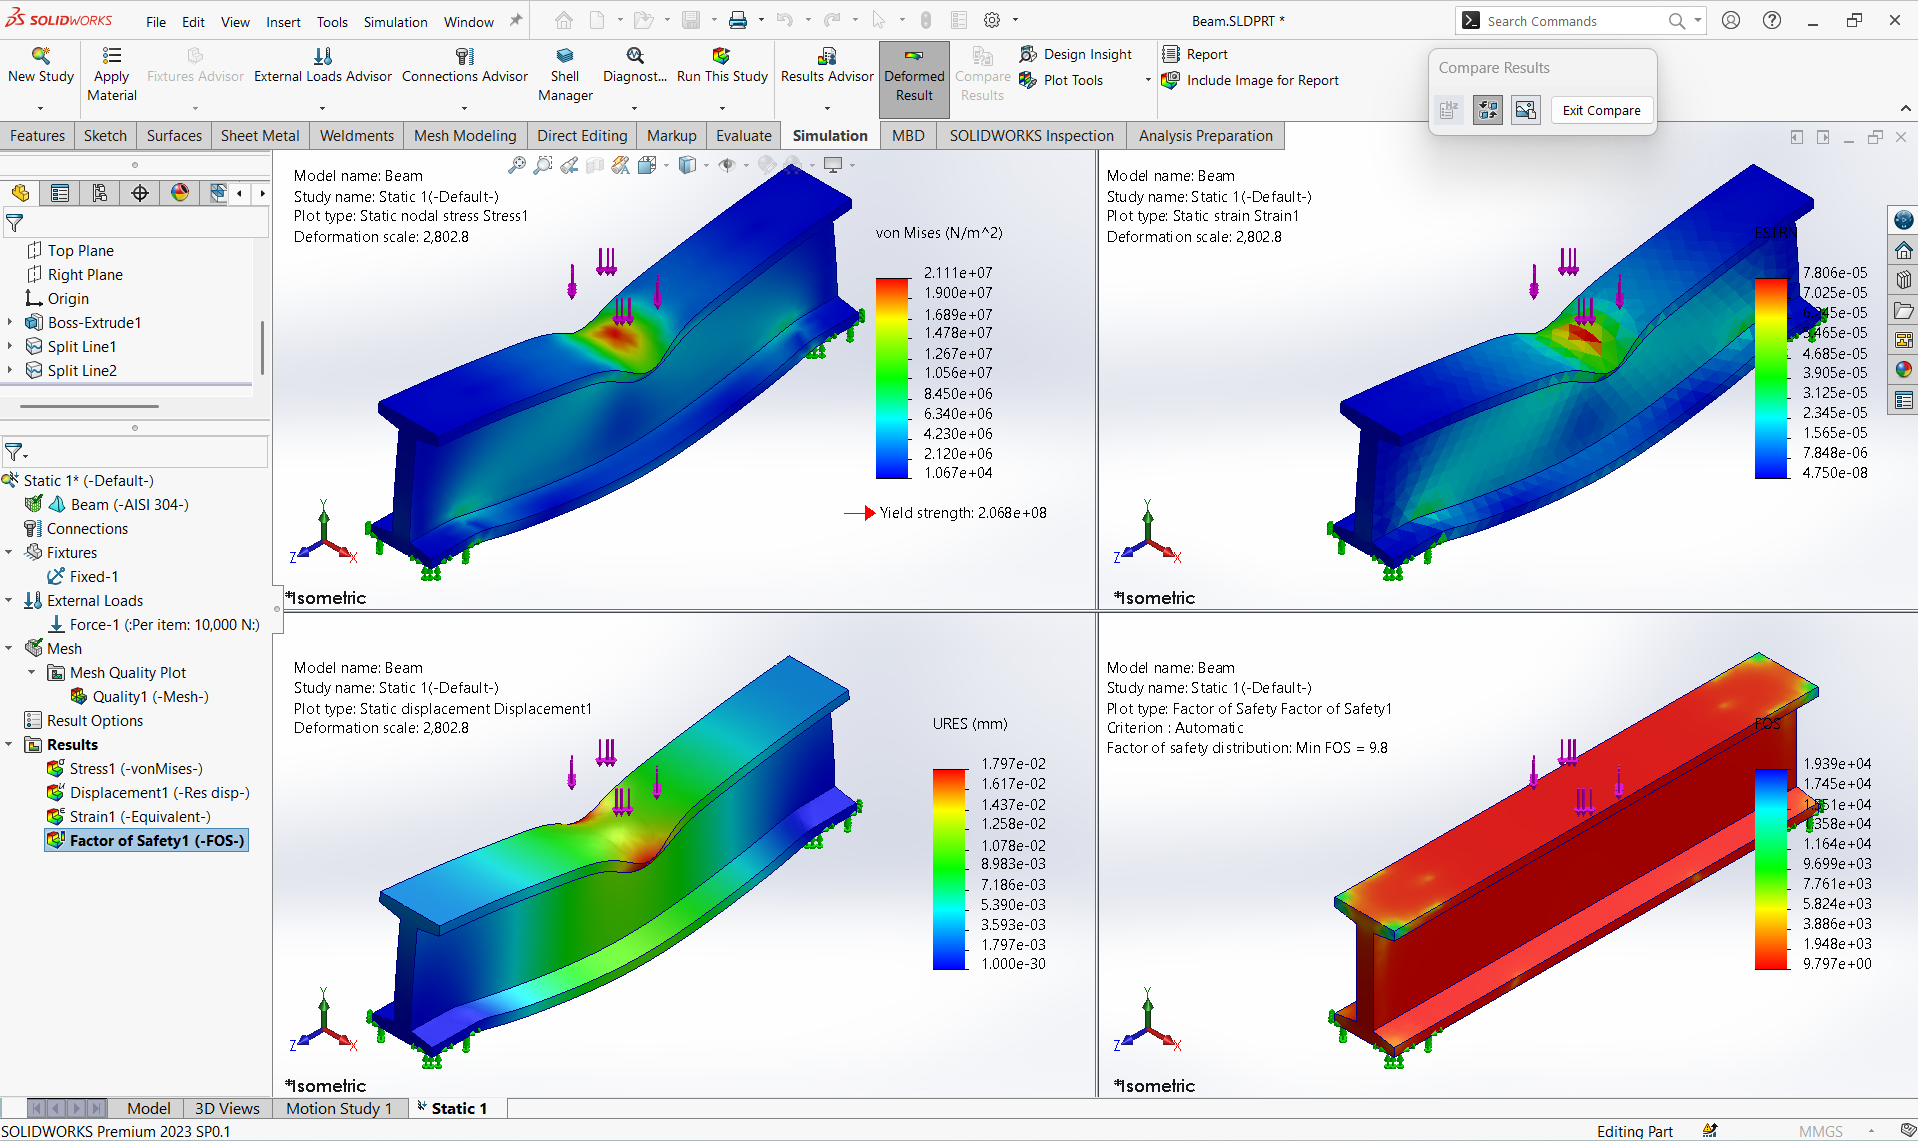This screenshot has width=1918, height=1141.
Task: Switch to Evaluate tab
Action: [x=743, y=136]
